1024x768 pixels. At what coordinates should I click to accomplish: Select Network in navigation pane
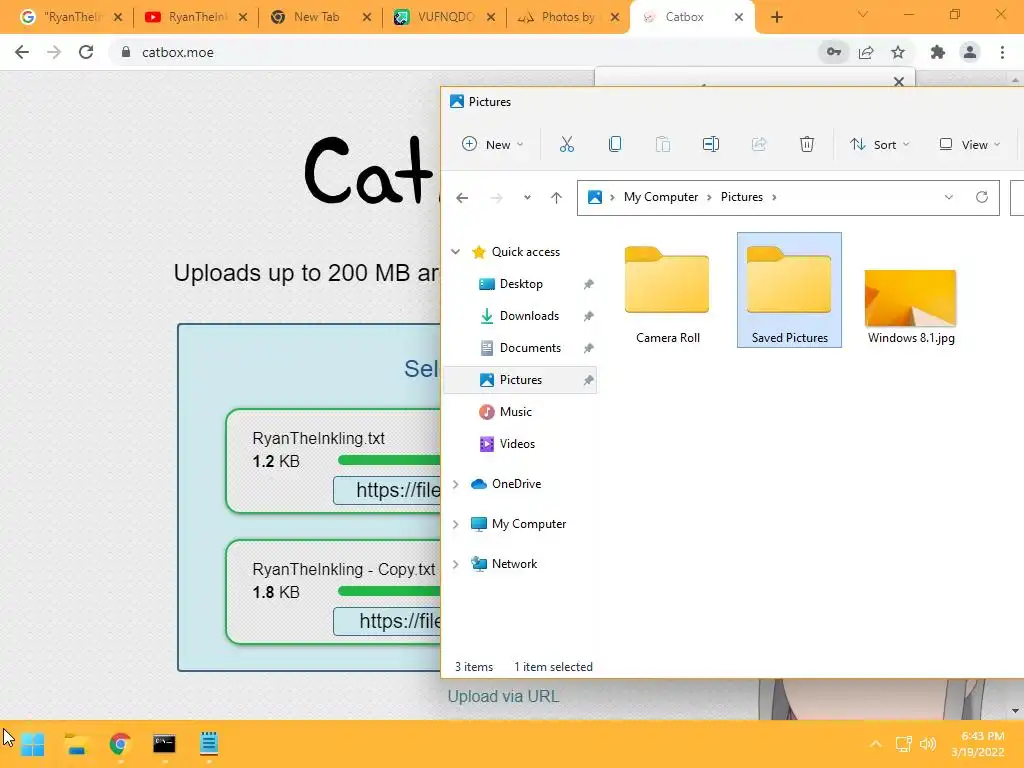coord(514,564)
